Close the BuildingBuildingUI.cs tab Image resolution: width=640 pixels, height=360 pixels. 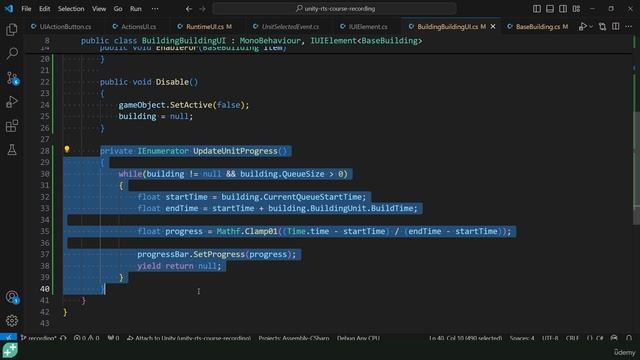coord(493,27)
